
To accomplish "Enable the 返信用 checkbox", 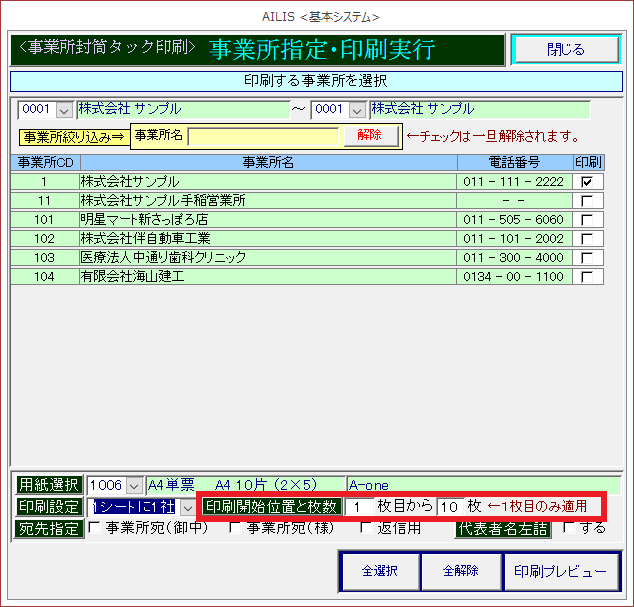I will pos(366,528).
